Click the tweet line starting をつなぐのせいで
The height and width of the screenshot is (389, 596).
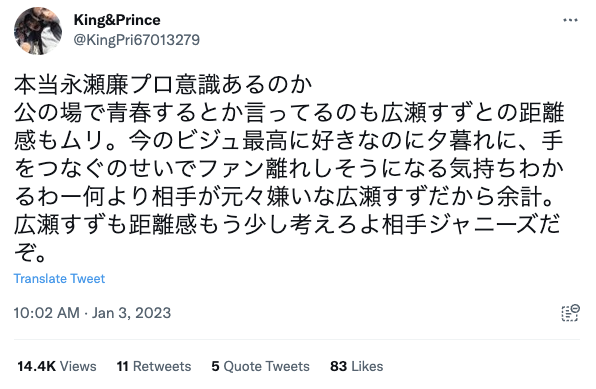(x=288, y=168)
